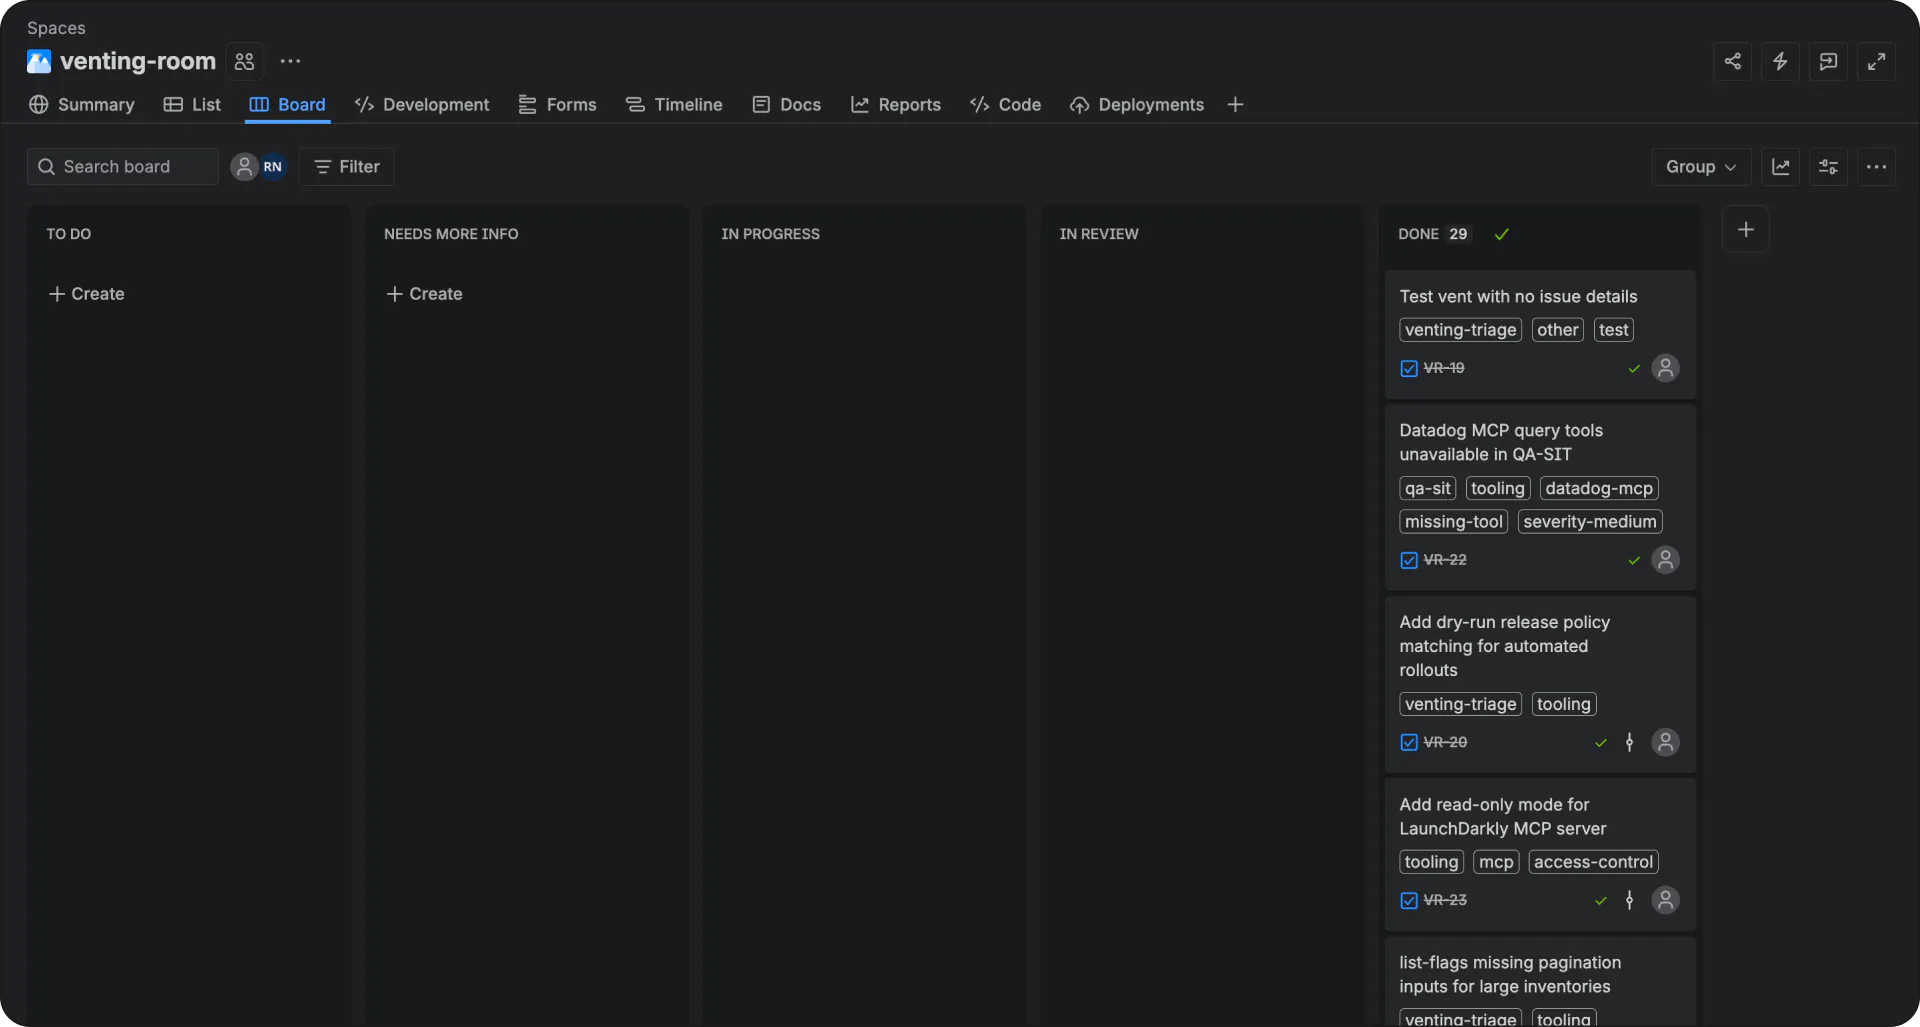Image resolution: width=1920 pixels, height=1027 pixels.
Task: Open issue key VR-20
Action: (x=1445, y=742)
